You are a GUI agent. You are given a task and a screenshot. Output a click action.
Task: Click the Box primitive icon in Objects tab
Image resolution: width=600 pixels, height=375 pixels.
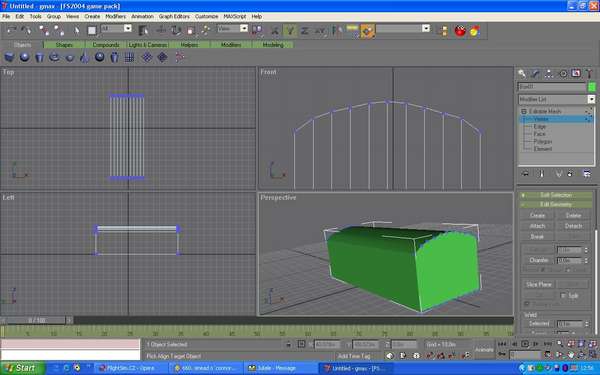click(x=9, y=57)
